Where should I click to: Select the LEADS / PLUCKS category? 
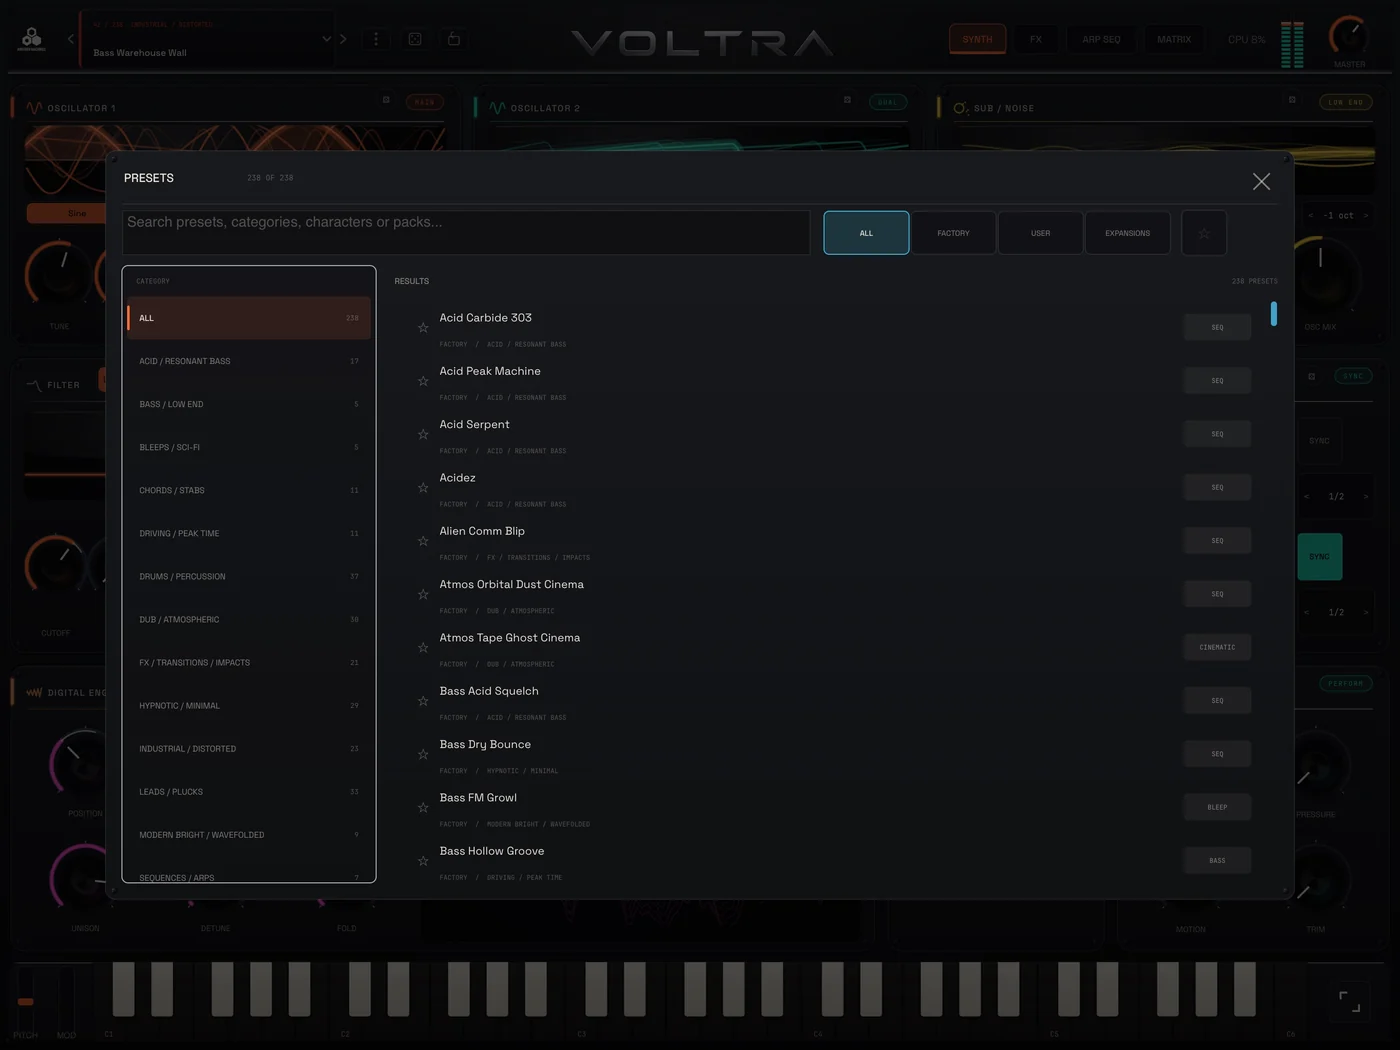249,791
